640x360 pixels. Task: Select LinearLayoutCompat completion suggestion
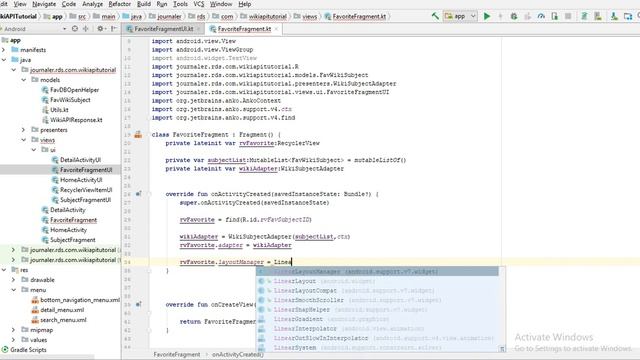[x=377, y=291]
